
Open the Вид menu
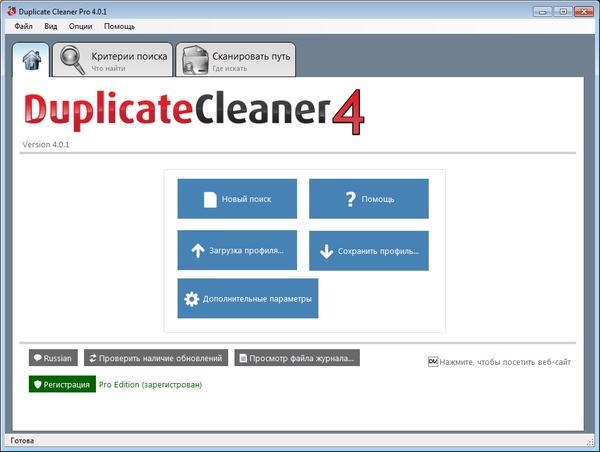pyautogui.click(x=50, y=26)
